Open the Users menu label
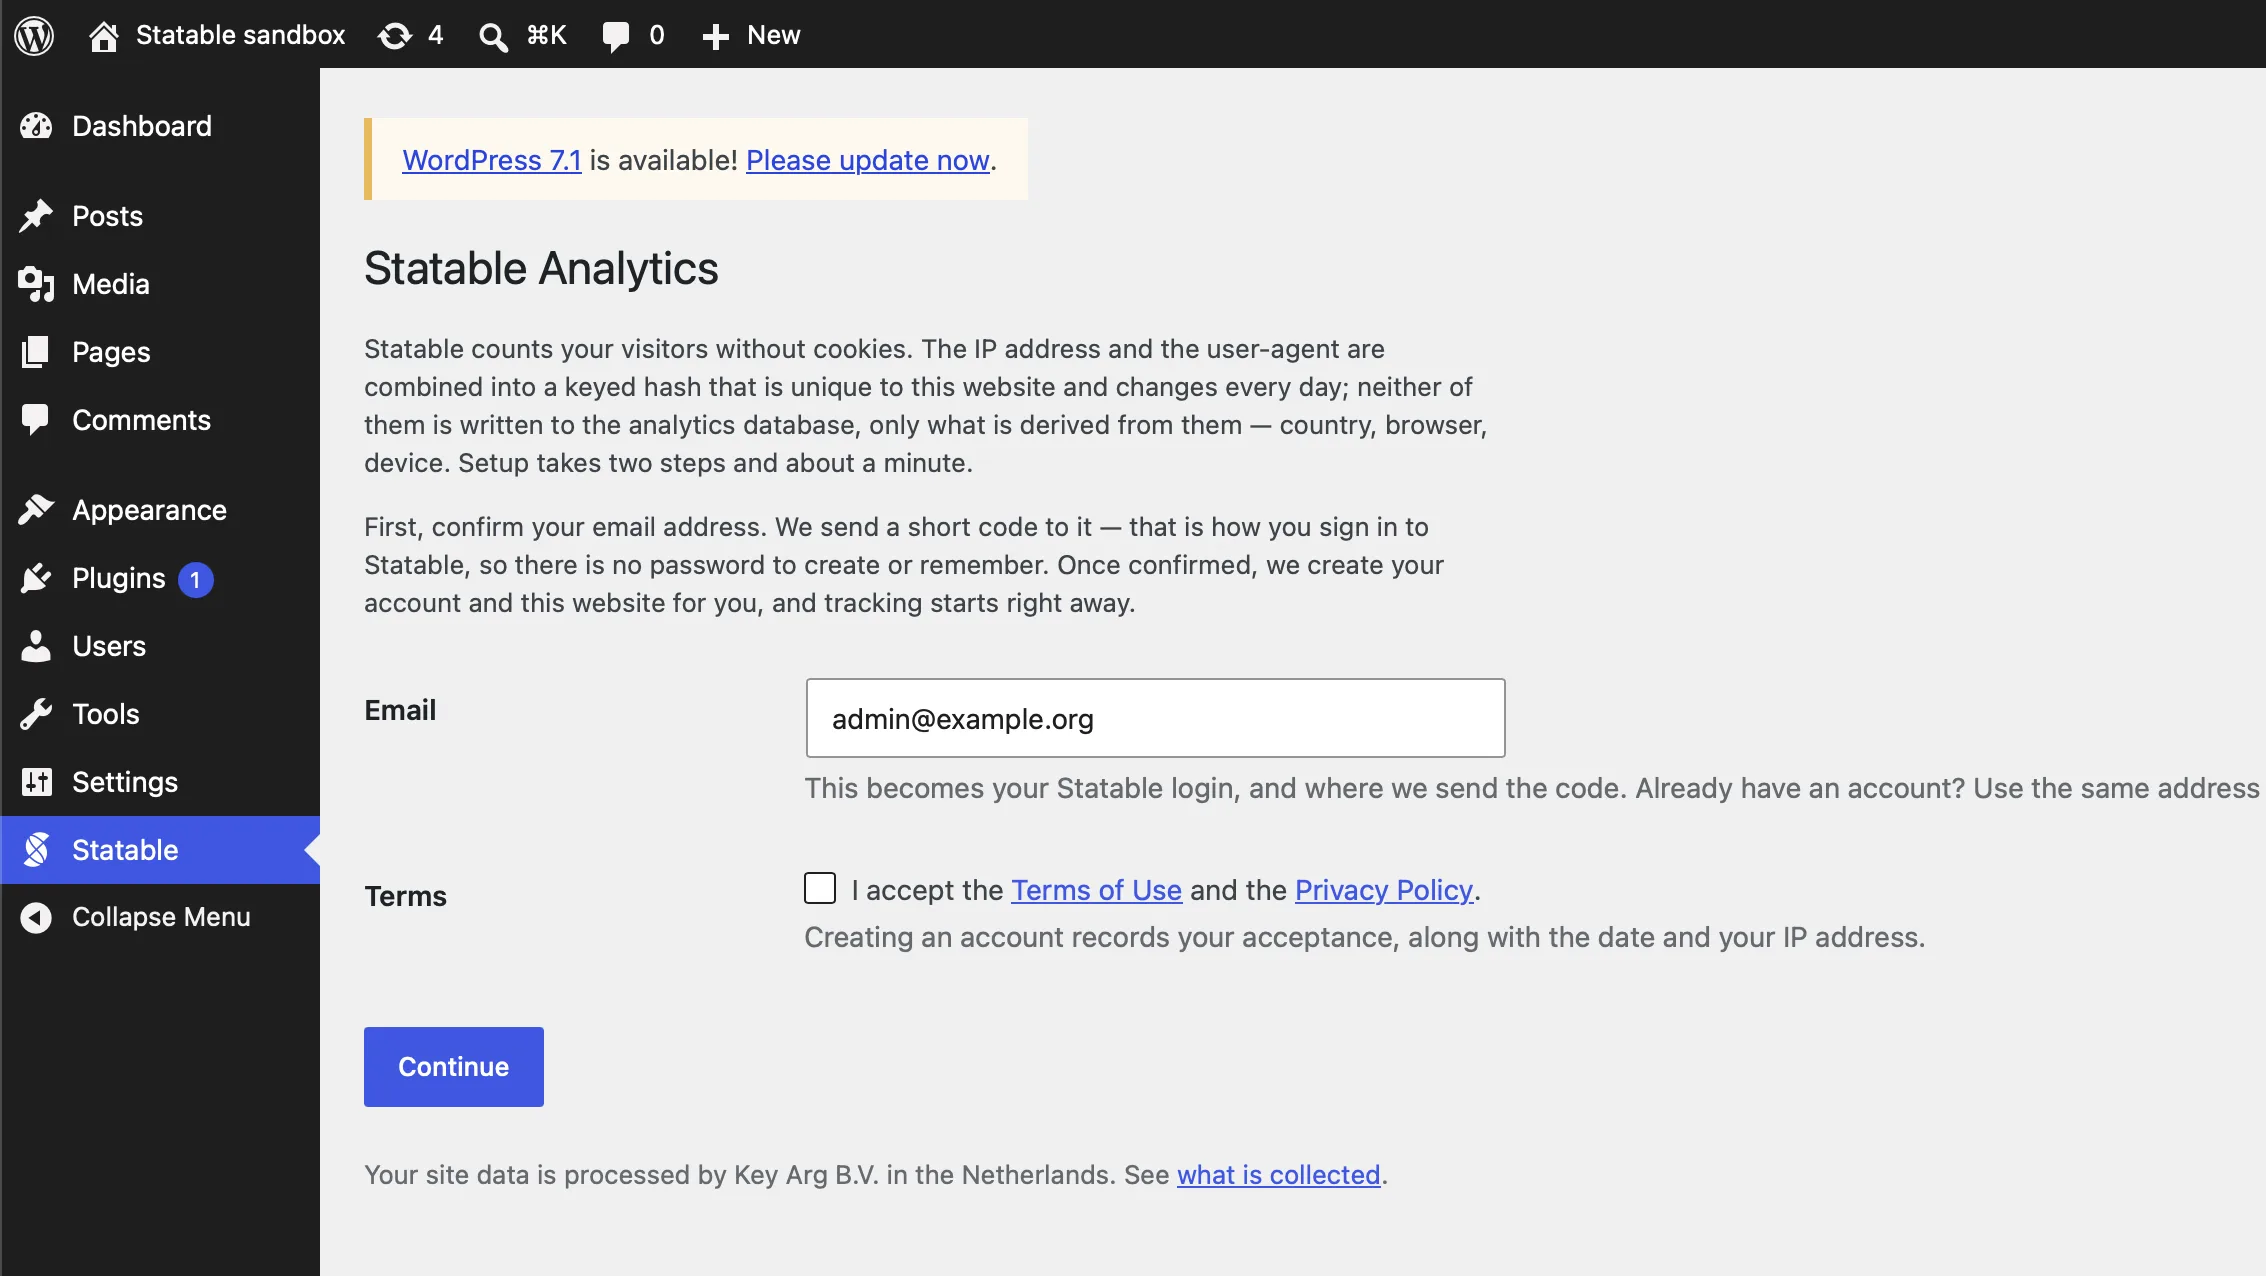This screenshot has height=1276, width=2266. click(109, 646)
